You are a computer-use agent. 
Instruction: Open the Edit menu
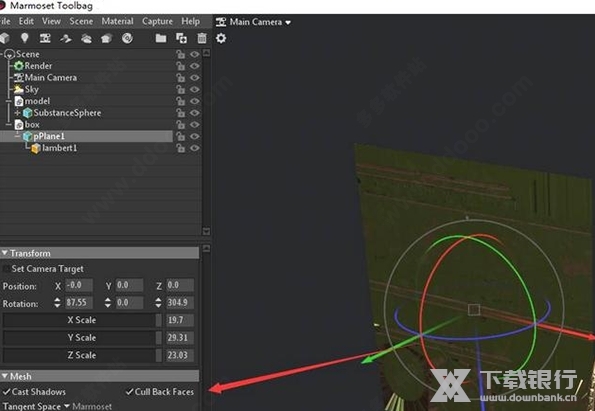[26, 21]
